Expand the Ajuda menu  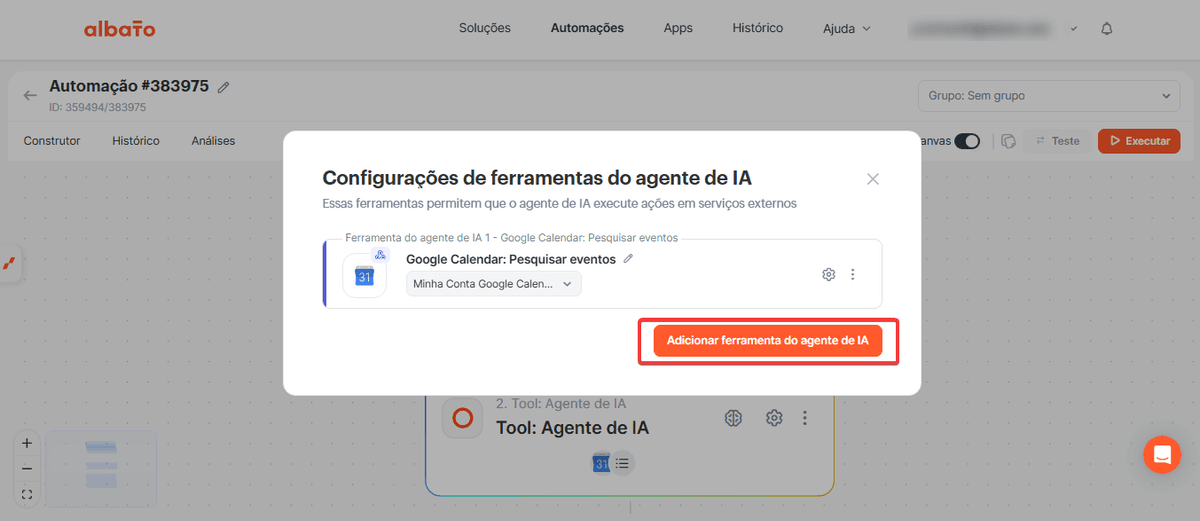(x=846, y=29)
